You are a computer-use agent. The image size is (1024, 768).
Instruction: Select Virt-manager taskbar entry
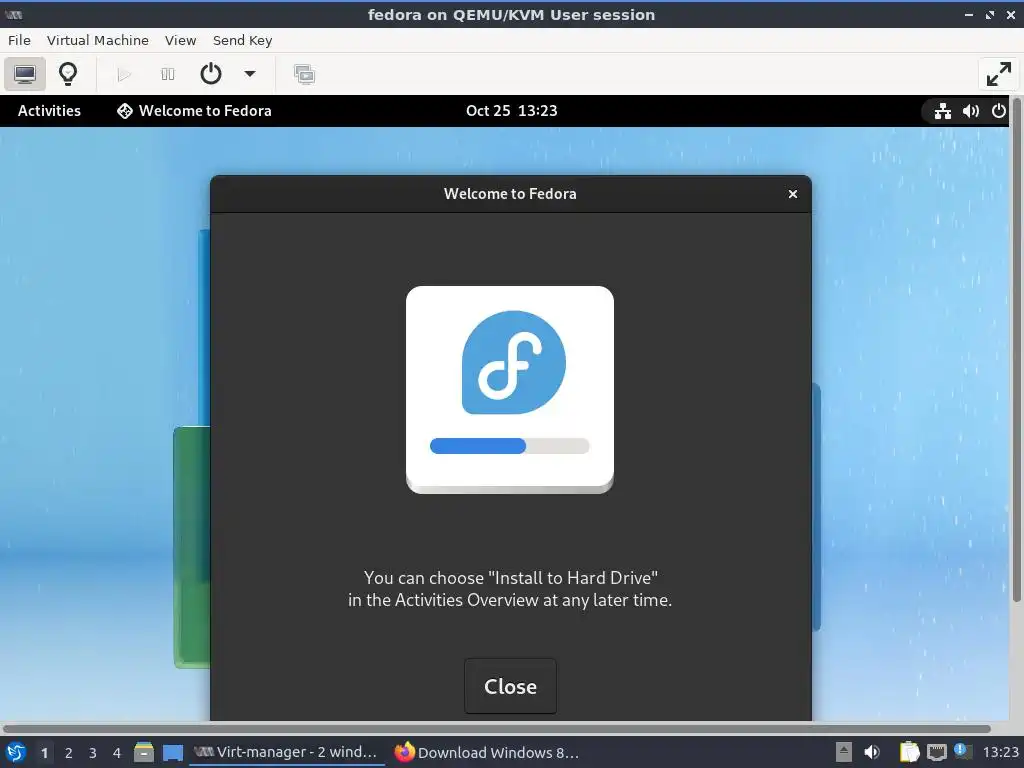(286, 753)
